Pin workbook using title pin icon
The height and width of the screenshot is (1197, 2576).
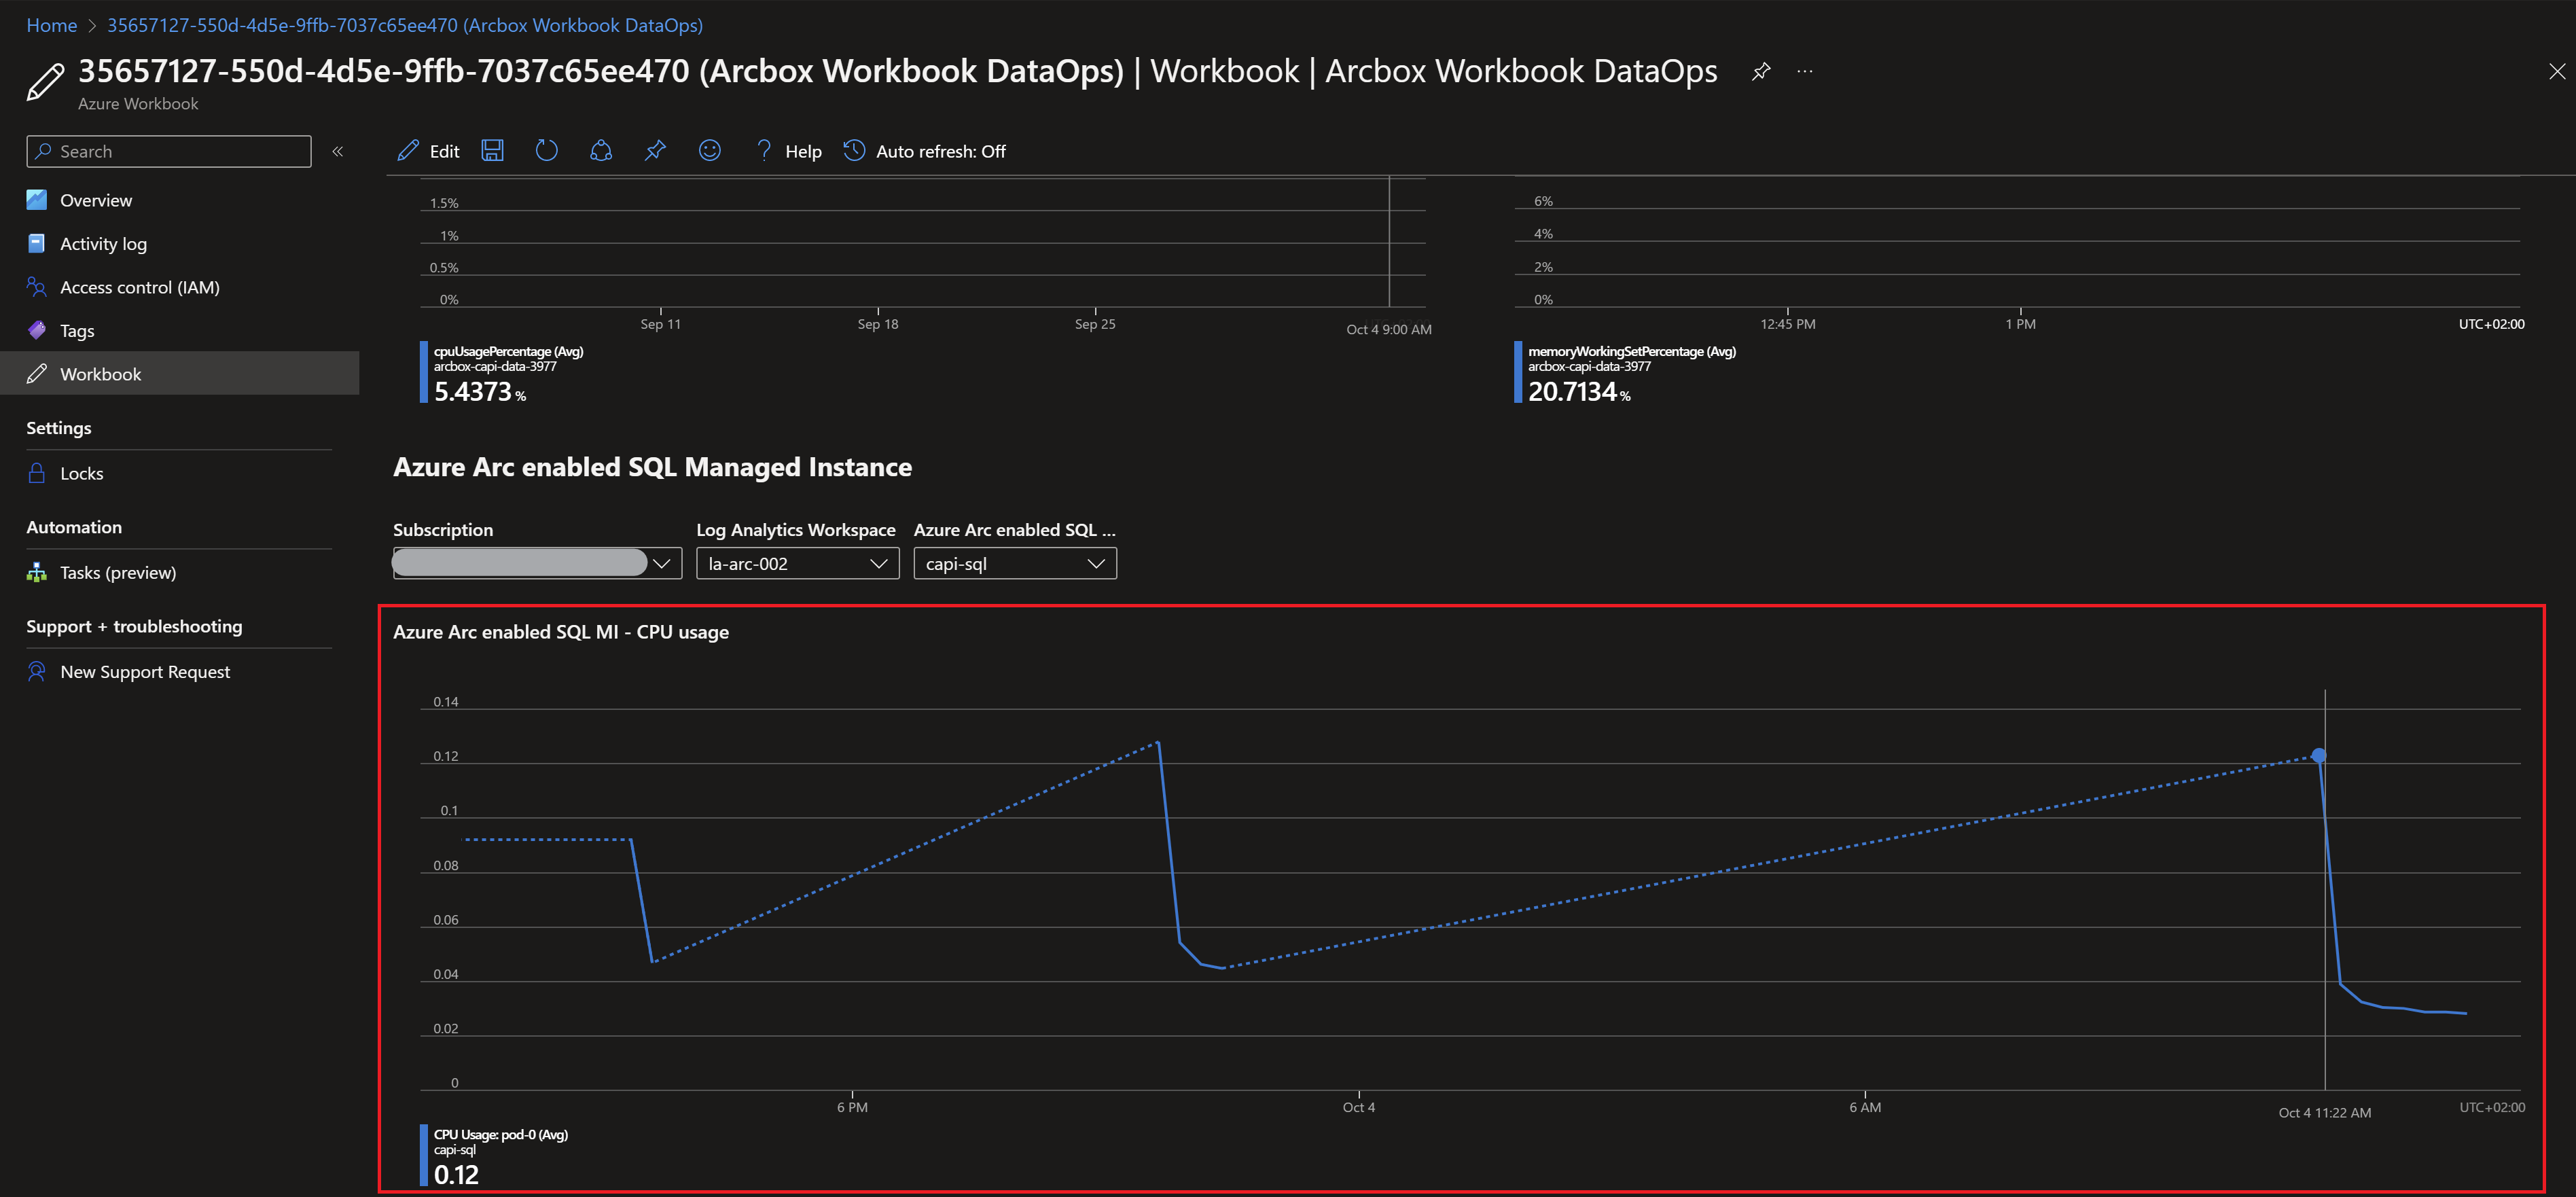(x=1761, y=71)
